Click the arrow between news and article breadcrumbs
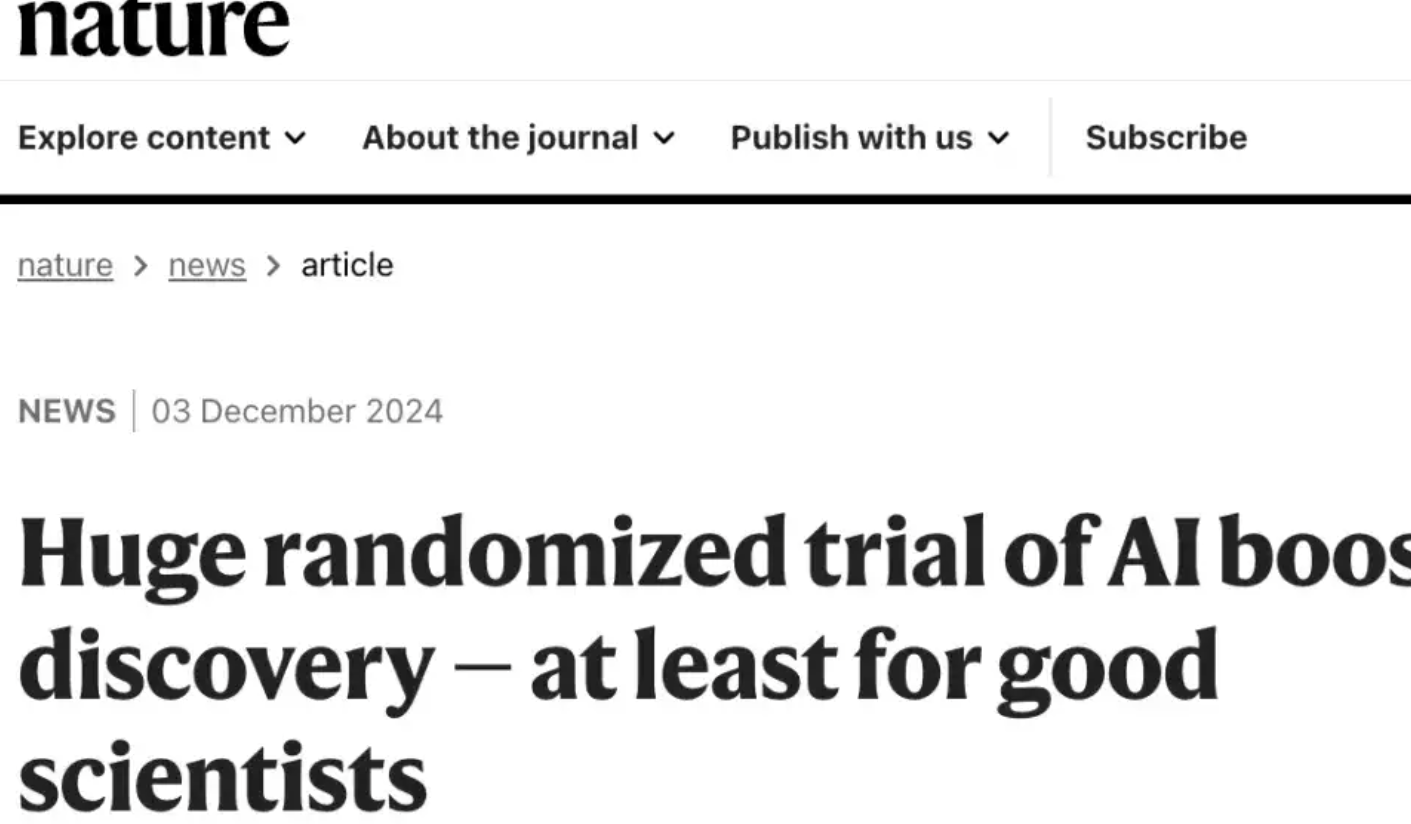The image size is (1411, 824). pyautogui.click(x=273, y=265)
